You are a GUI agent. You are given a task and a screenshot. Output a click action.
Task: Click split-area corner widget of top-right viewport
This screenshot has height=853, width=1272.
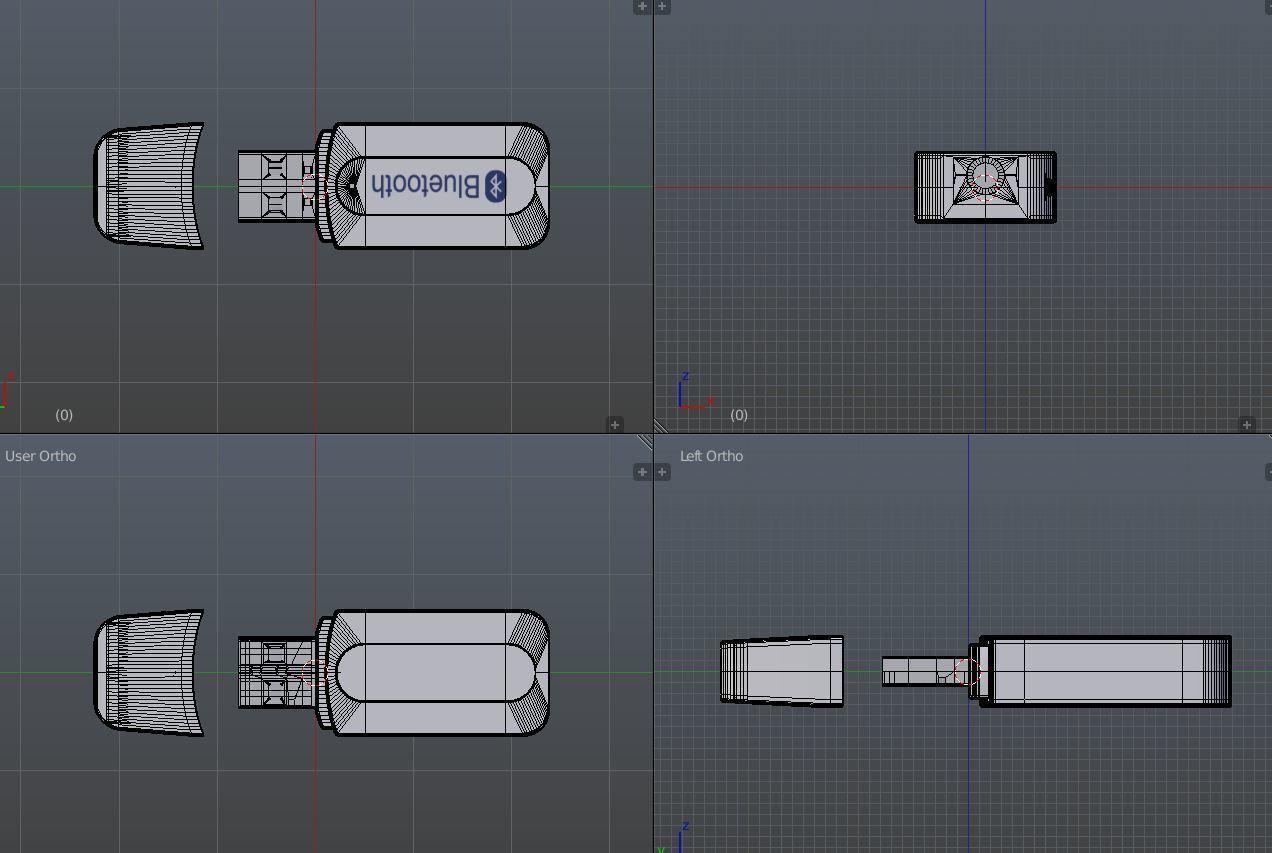pyautogui.click(x=662, y=426)
